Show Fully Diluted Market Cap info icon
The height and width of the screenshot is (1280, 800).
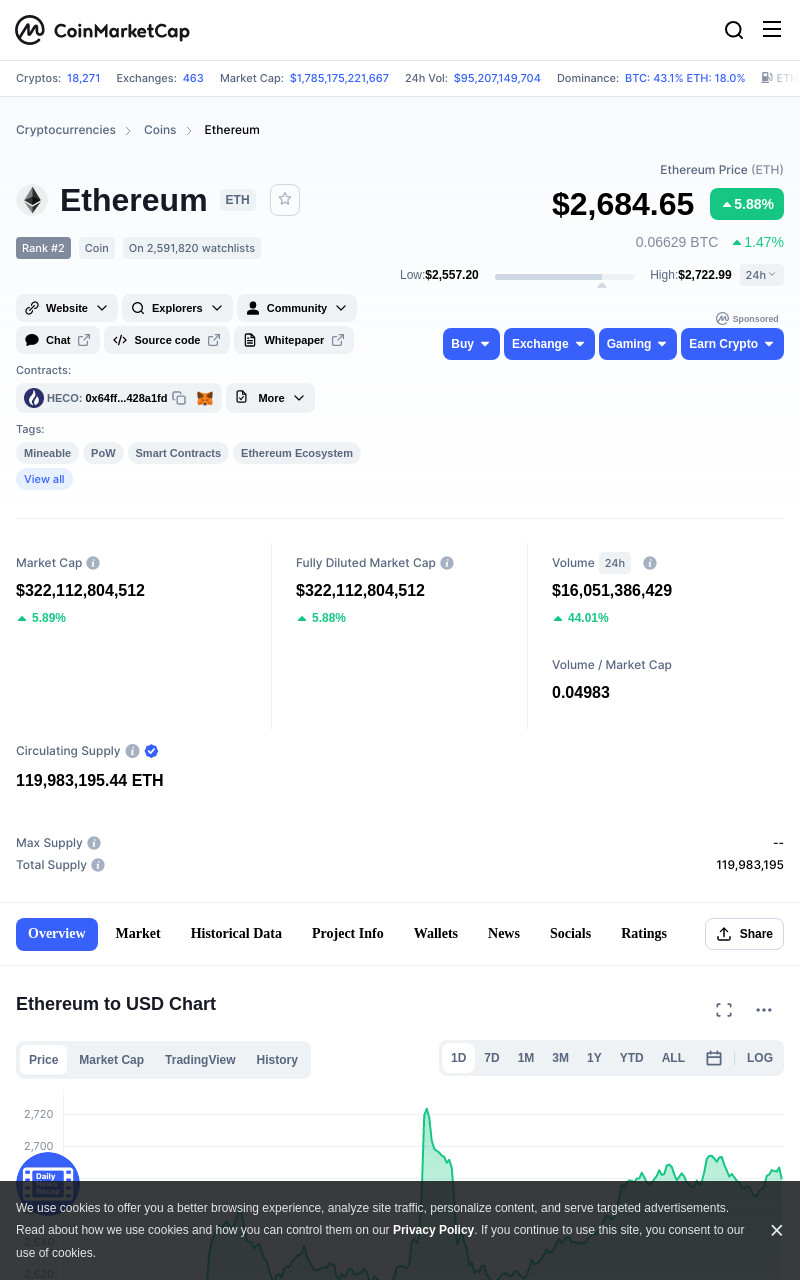447,563
